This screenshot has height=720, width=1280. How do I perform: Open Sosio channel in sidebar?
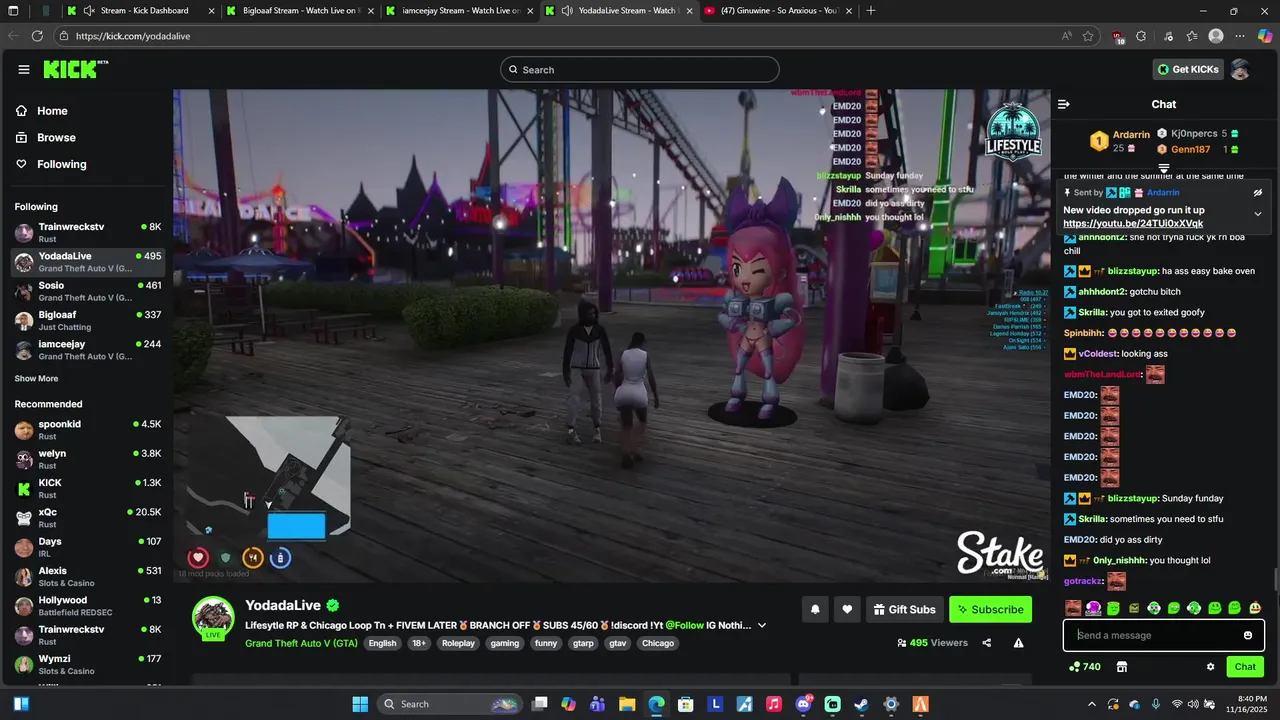88,291
